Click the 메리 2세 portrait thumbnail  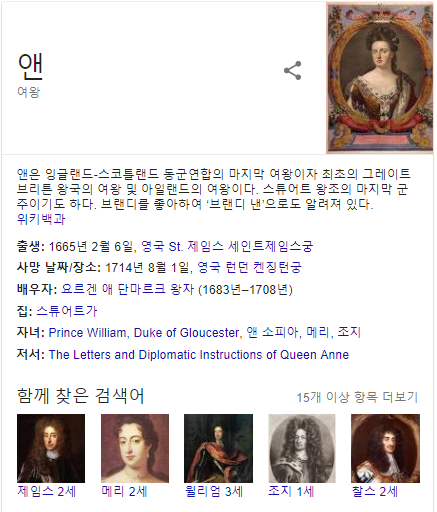pyautogui.click(x=135, y=448)
